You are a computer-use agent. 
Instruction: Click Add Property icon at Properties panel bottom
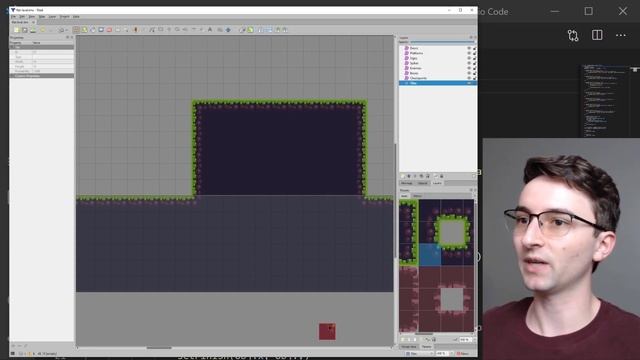(13, 346)
